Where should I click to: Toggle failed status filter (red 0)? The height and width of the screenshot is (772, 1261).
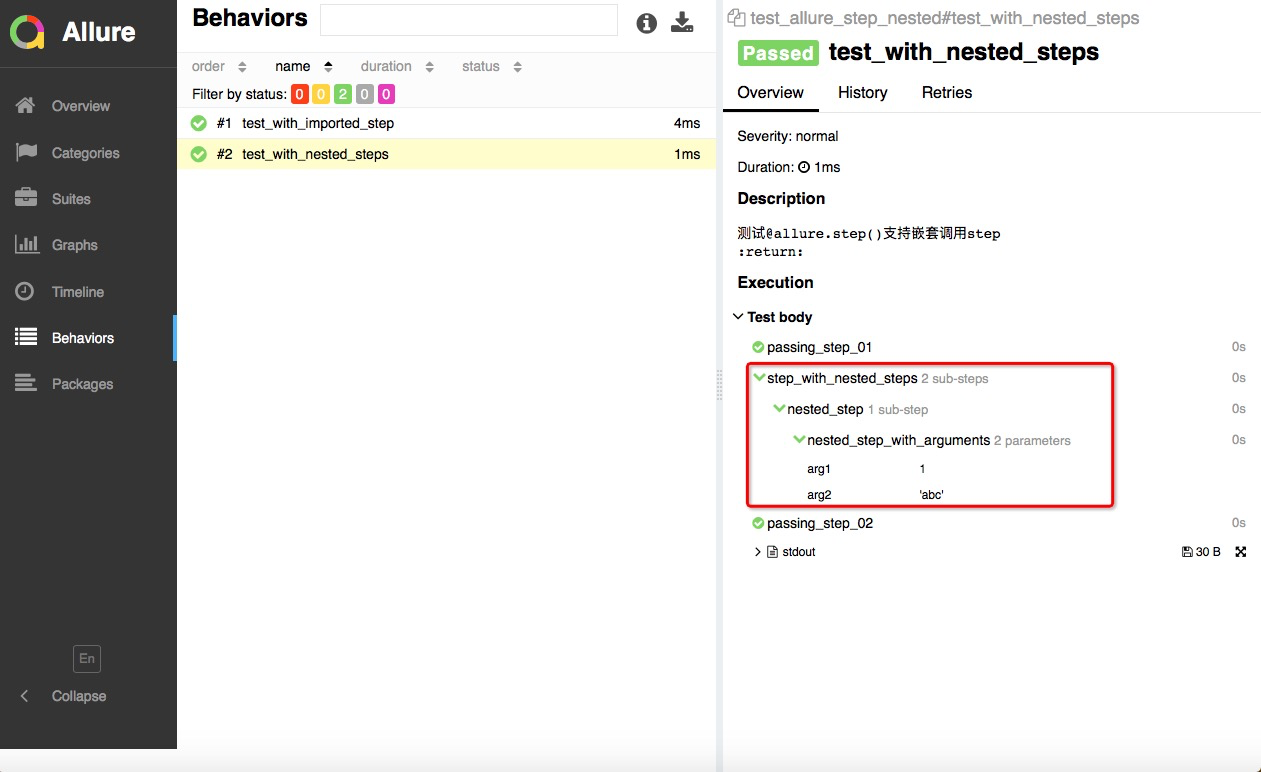(x=300, y=94)
